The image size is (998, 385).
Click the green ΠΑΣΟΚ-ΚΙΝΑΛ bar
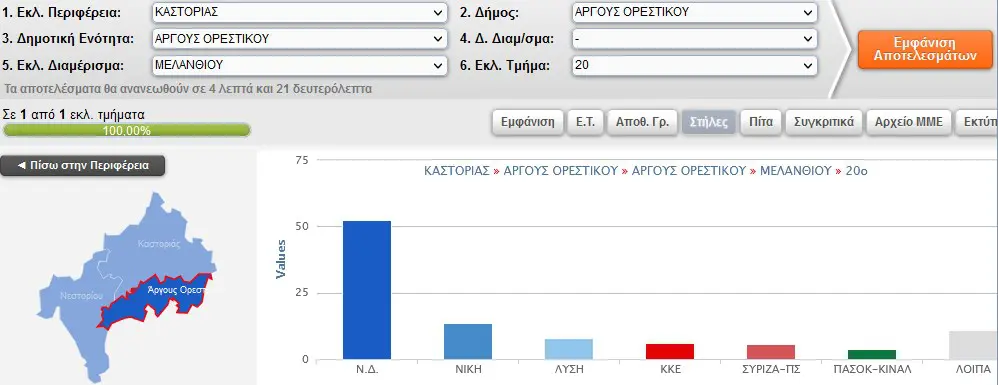tap(872, 355)
